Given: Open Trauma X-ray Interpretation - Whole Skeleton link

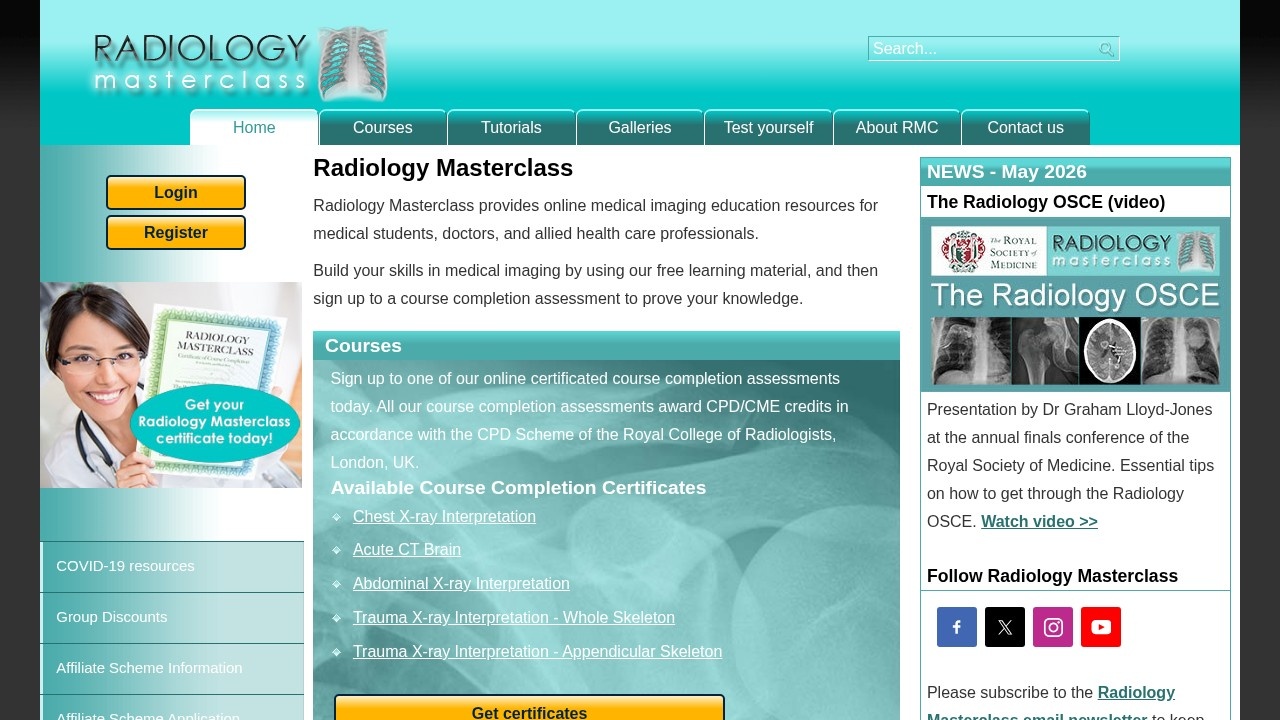Looking at the screenshot, I should tap(514, 618).
